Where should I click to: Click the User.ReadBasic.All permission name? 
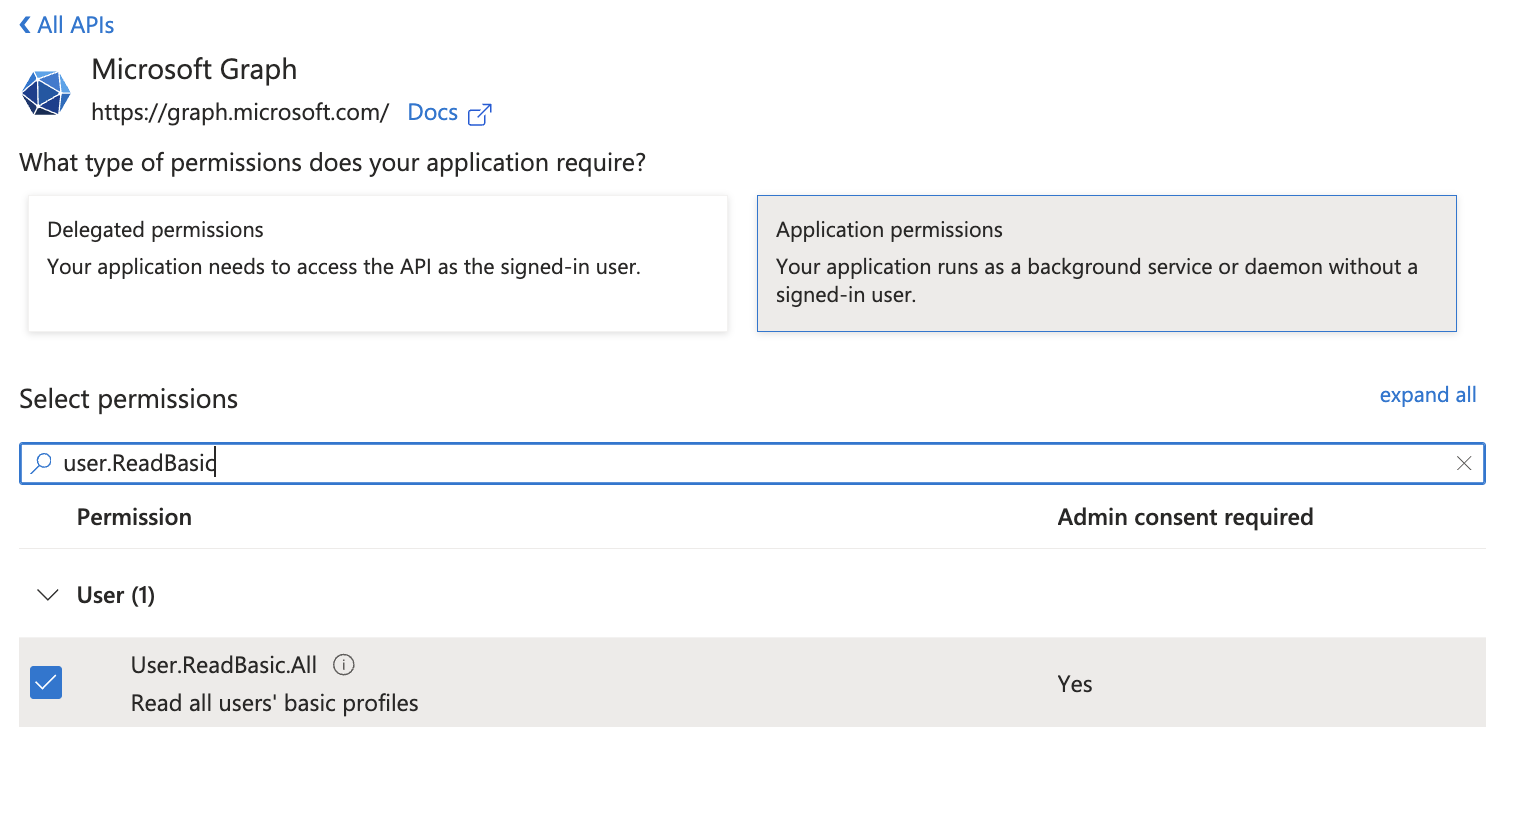pos(224,665)
